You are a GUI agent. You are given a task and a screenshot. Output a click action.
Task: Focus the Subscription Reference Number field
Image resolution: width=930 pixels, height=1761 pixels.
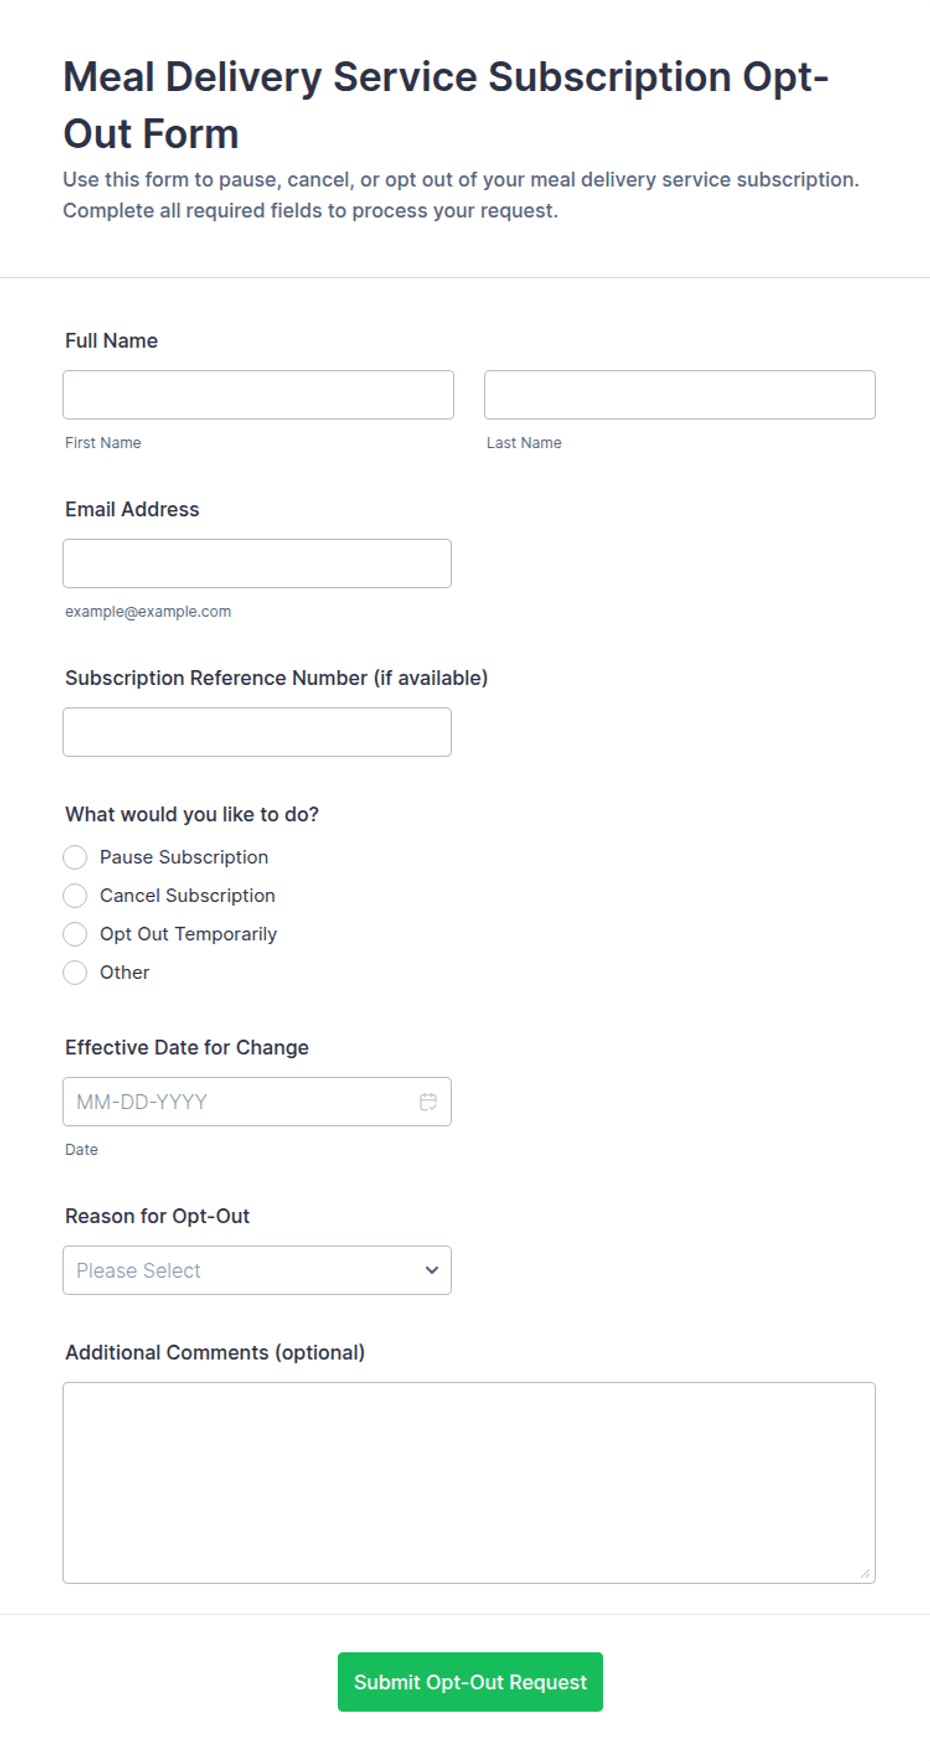tap(257, 732)
